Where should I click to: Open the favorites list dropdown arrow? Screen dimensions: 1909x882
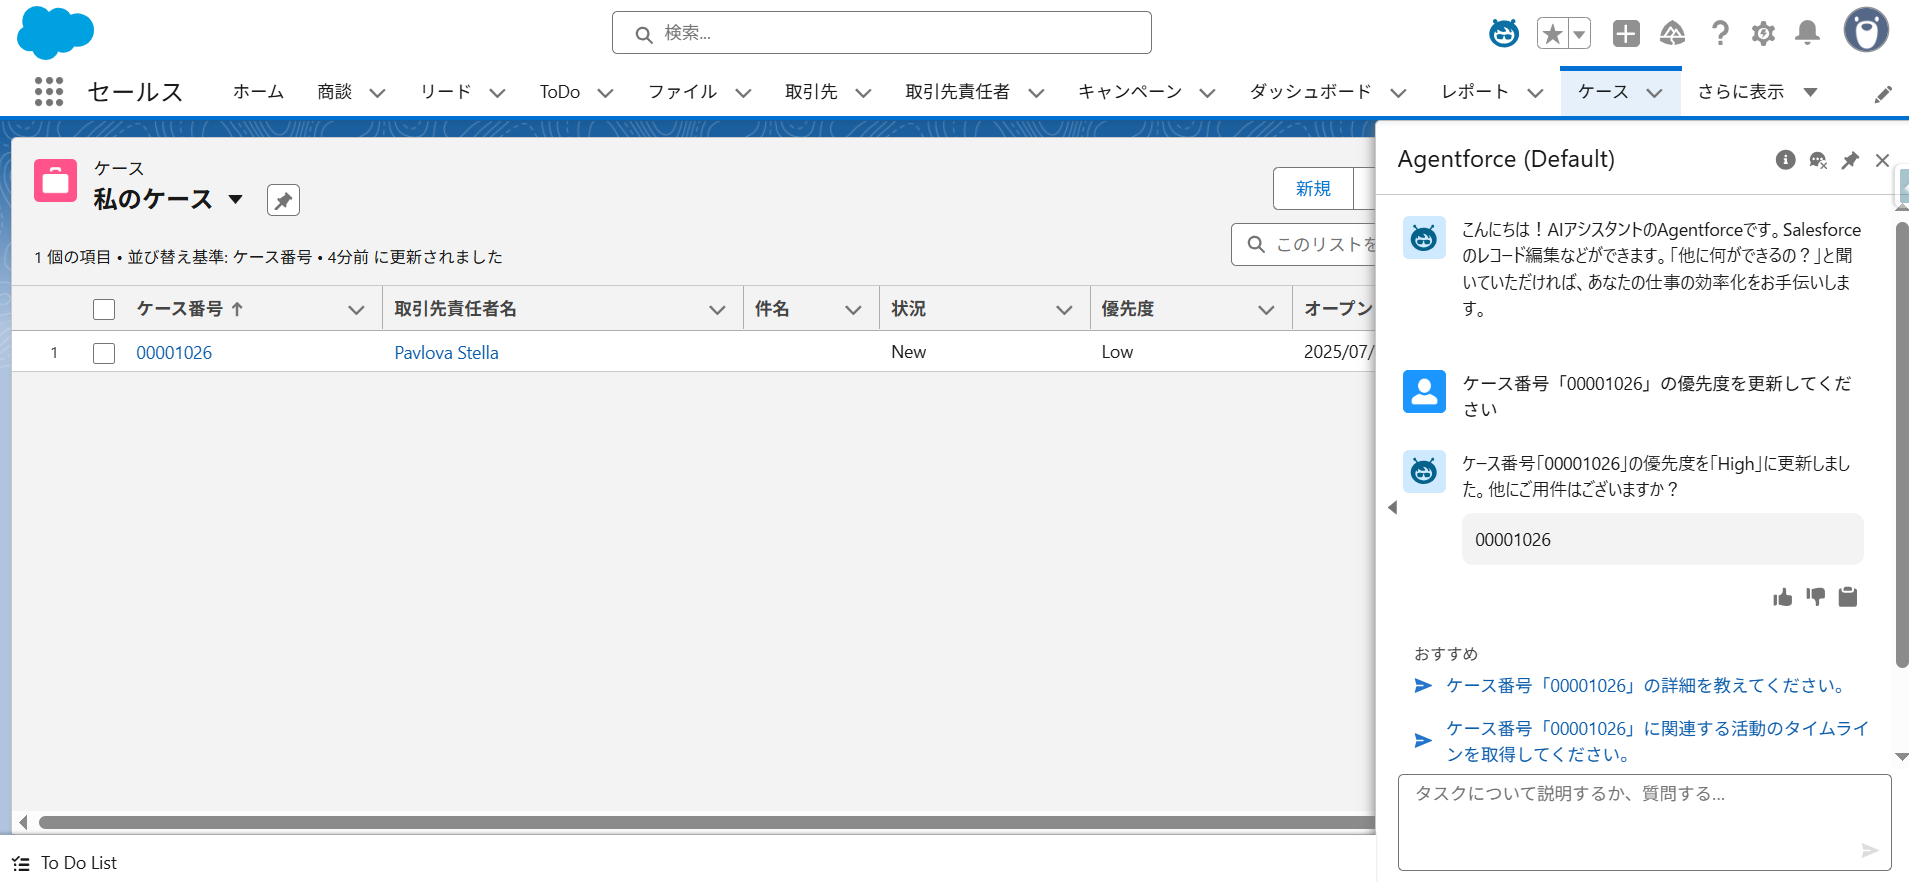click(1580, 34)
